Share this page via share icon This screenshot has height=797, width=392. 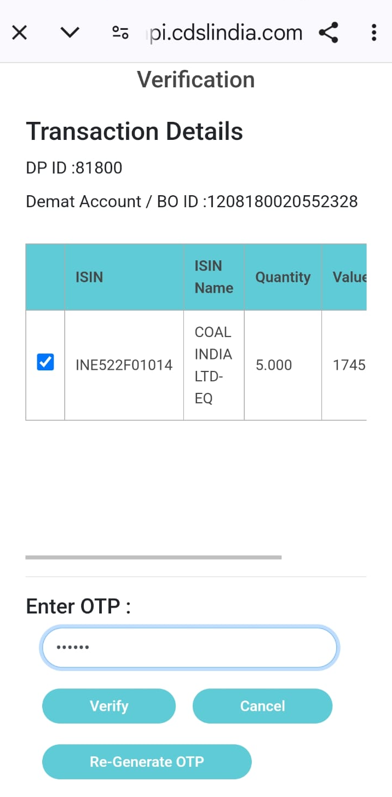click(x=329, y=33)
